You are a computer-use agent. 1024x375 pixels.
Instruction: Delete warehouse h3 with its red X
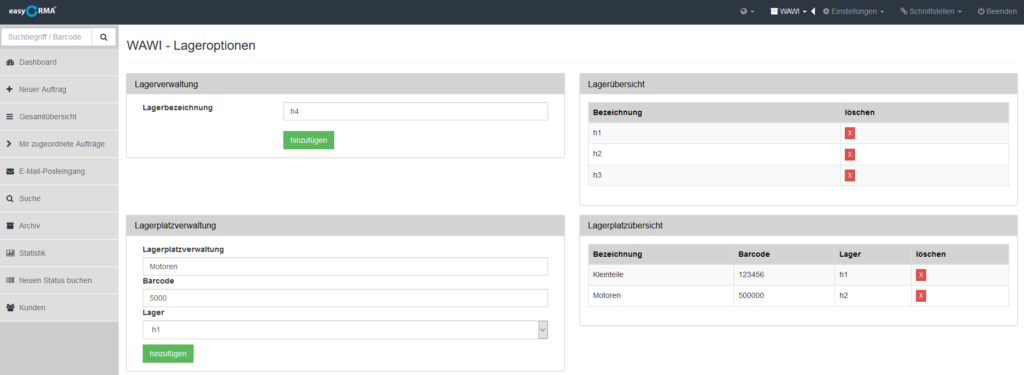[850, 175]
